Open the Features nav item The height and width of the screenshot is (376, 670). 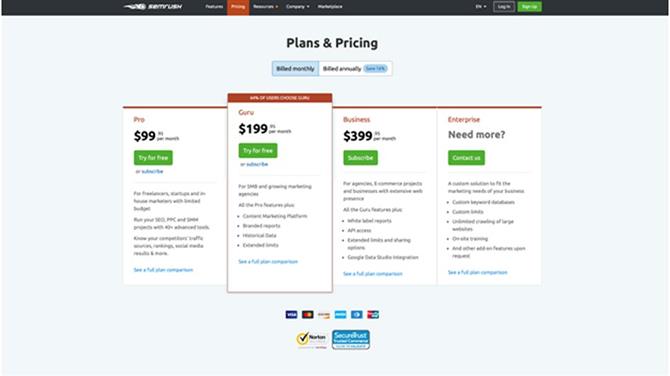click(x=214, y=7)
